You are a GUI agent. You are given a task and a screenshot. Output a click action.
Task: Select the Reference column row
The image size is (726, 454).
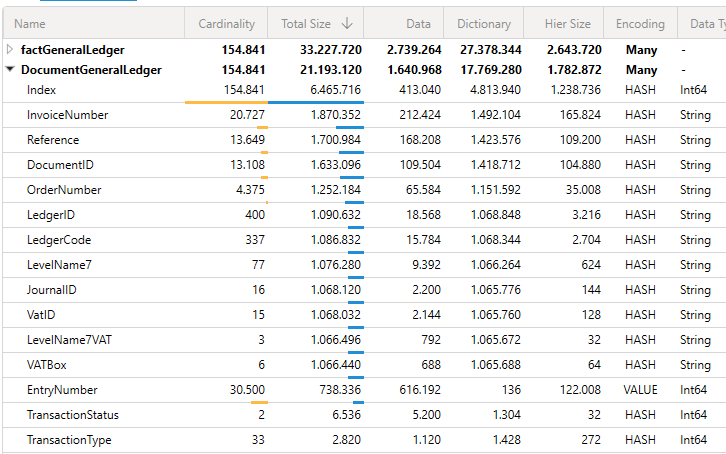(52, 140)
